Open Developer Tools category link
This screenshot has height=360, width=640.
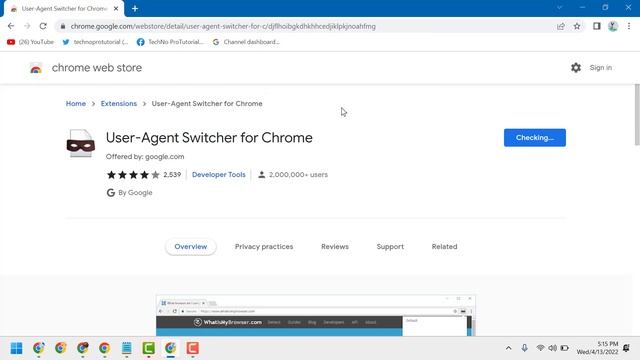[219, 175]
